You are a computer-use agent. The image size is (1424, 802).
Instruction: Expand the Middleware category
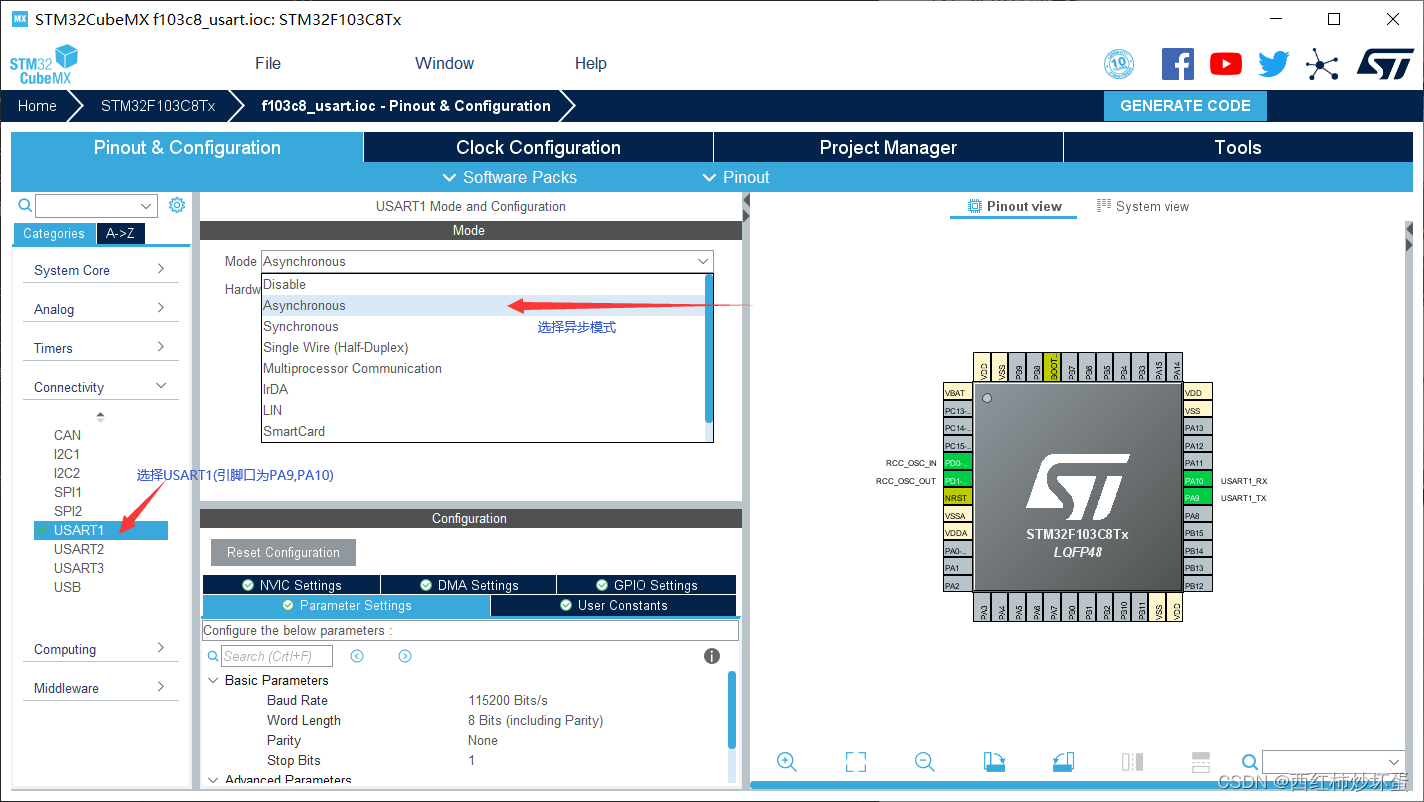(x=100, y=688)
